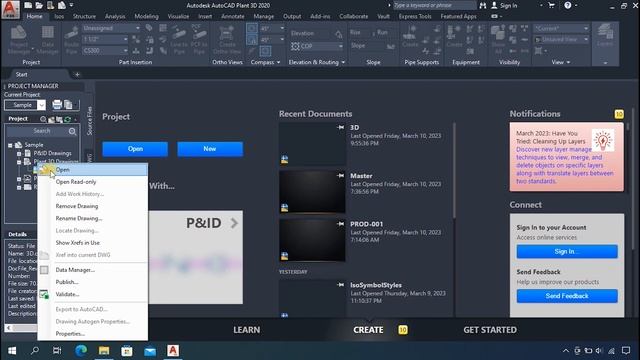
Task: Switch to the Isos ribbon tab
Action: [x=59, y=16]
